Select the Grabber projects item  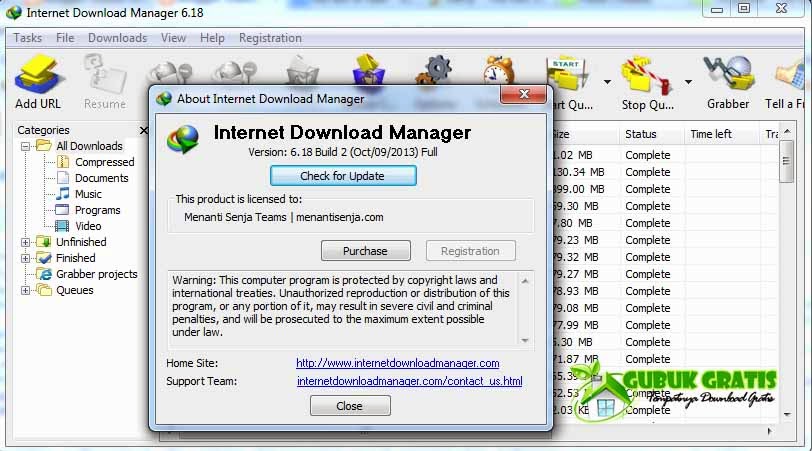97,274
